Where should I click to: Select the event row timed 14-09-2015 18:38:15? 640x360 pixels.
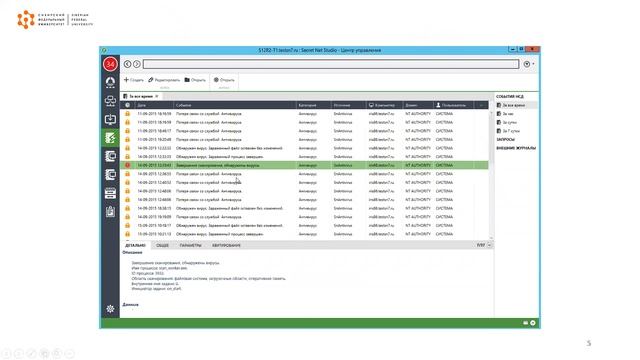(x=304, y=209)
